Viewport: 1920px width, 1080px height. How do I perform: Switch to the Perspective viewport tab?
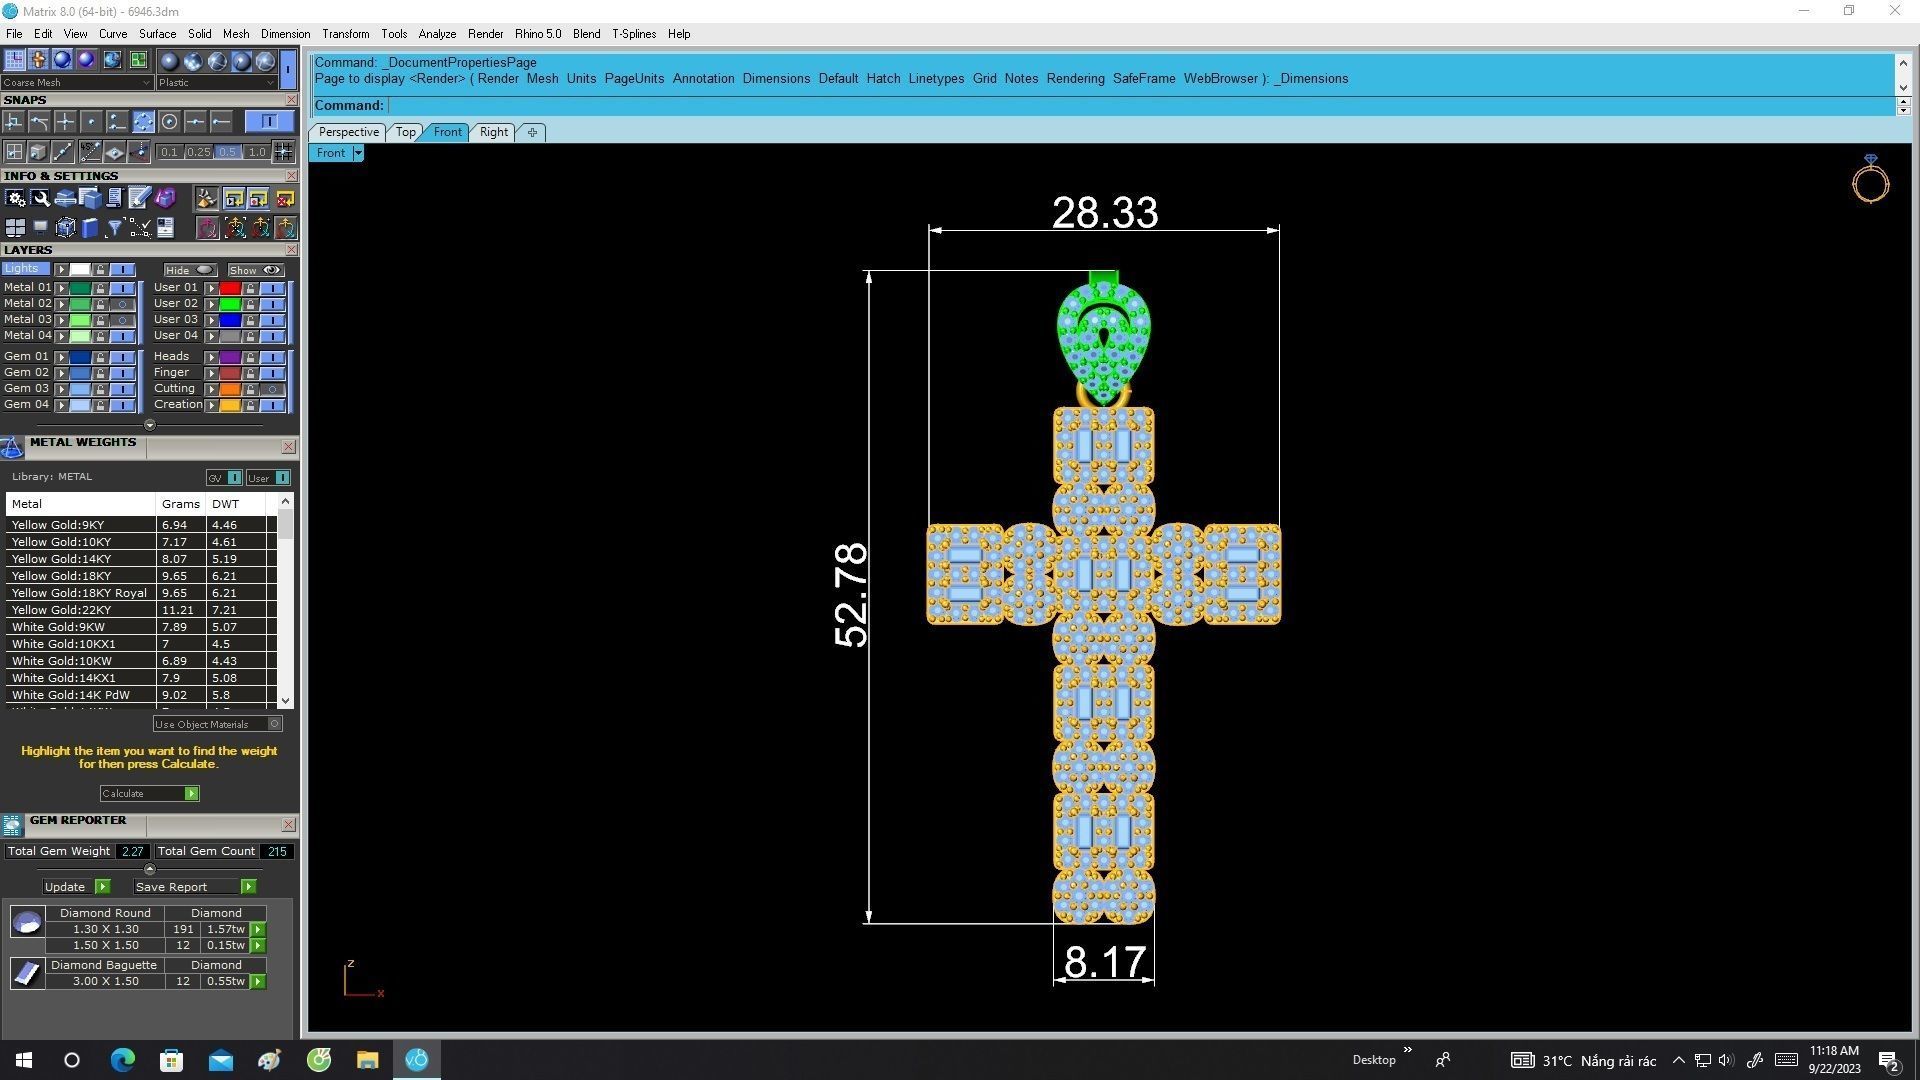pyautogui.click(x=348, y=132)
